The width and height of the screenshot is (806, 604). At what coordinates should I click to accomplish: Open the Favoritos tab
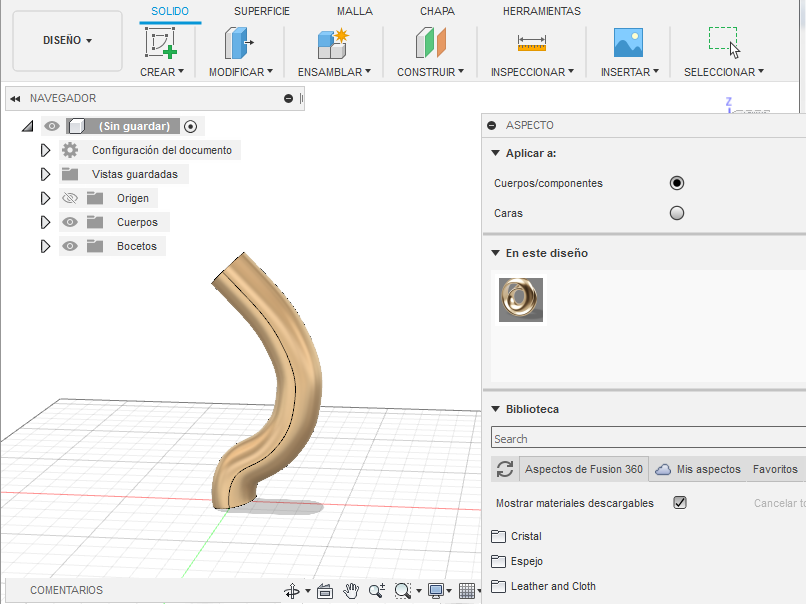775,469
